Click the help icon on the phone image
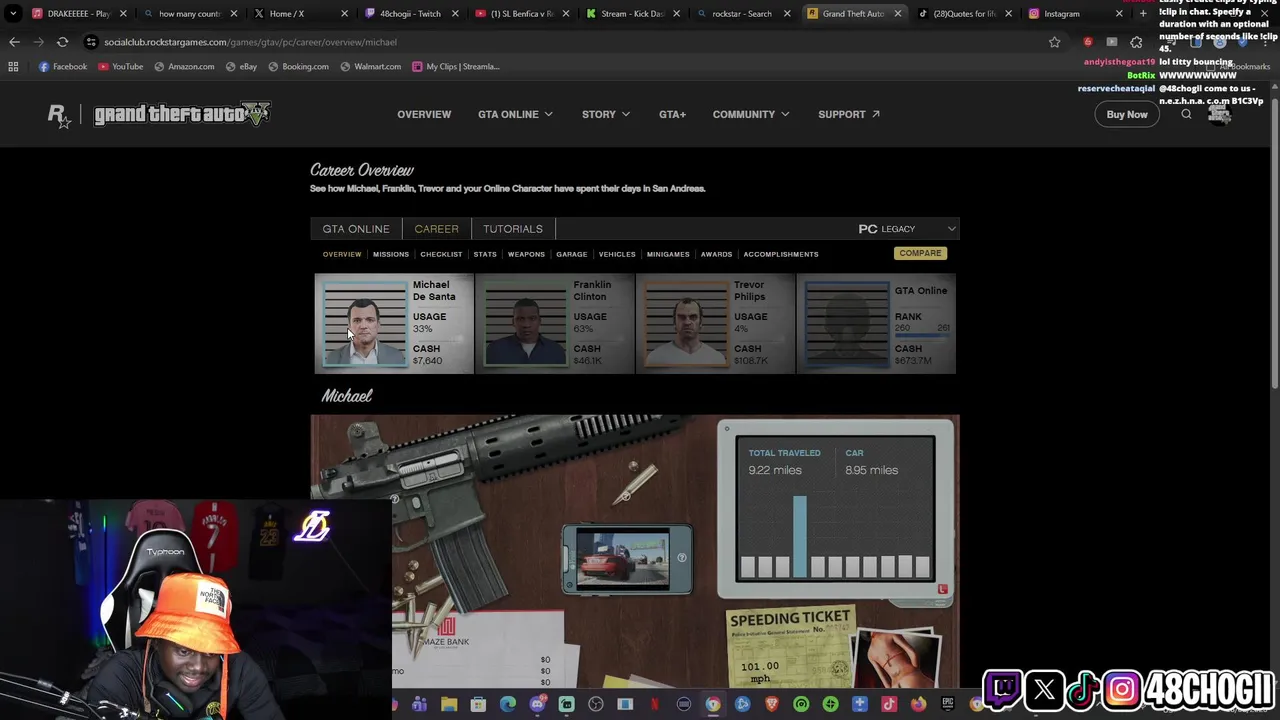The height and width of the screenshot is (720, 1280). tap(682, 558)
